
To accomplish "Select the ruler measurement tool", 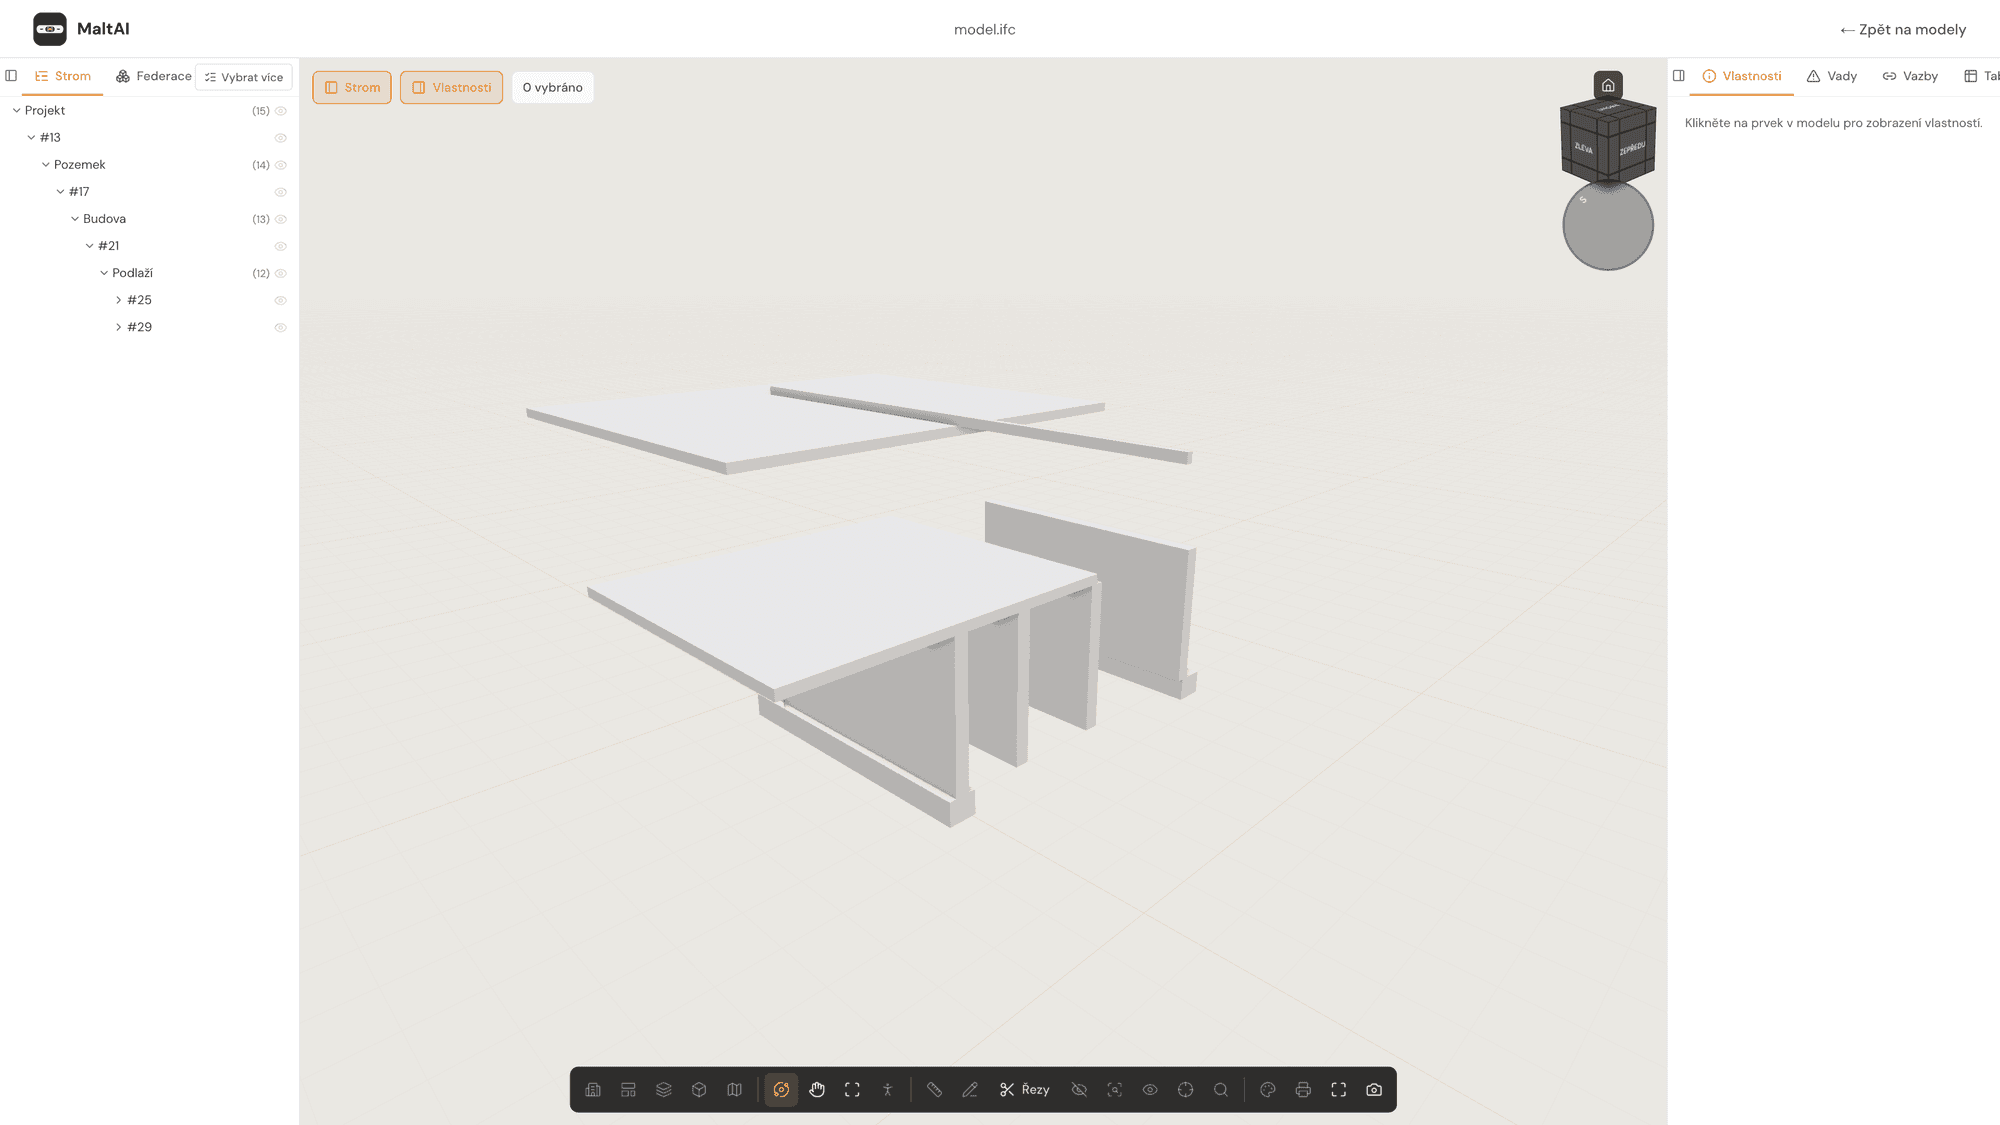I will click(x=934, y=1090).
